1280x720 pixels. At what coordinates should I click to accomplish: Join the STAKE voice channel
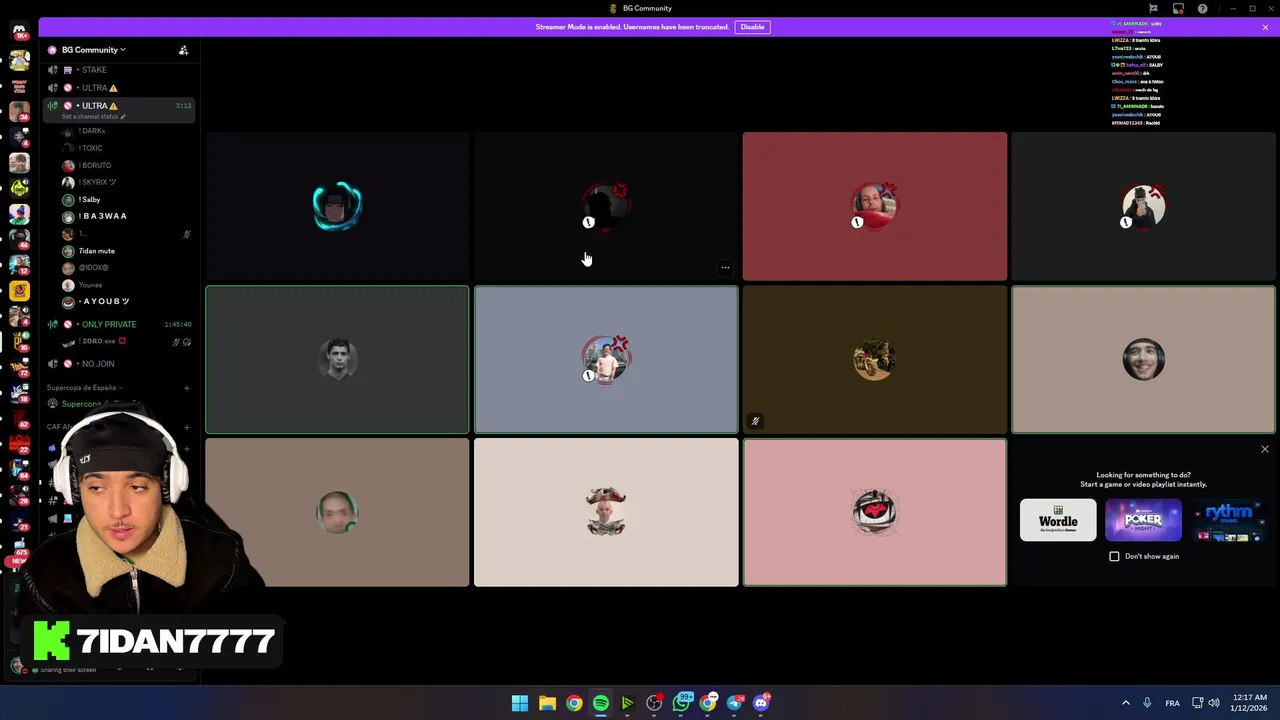pyautogui.click(x=118, y=70)
